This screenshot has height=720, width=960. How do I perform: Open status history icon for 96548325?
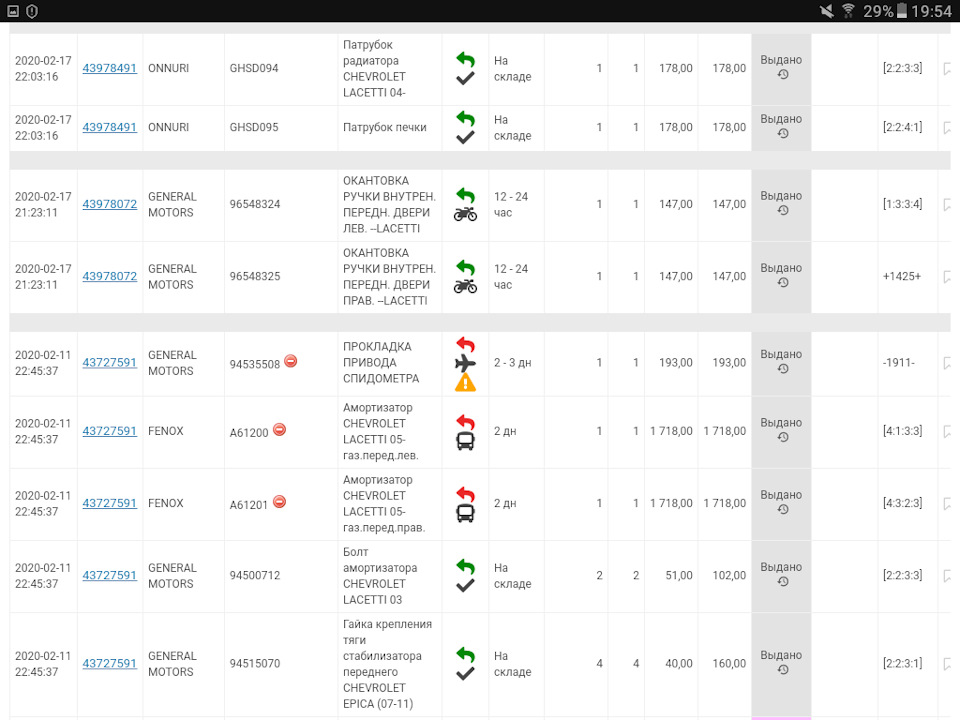(782, 283)
